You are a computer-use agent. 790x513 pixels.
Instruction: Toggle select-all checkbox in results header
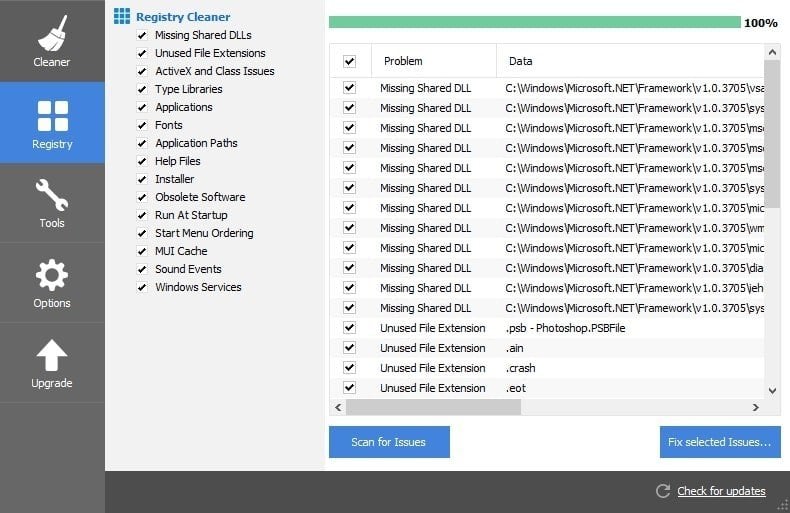tap(349, 61)
